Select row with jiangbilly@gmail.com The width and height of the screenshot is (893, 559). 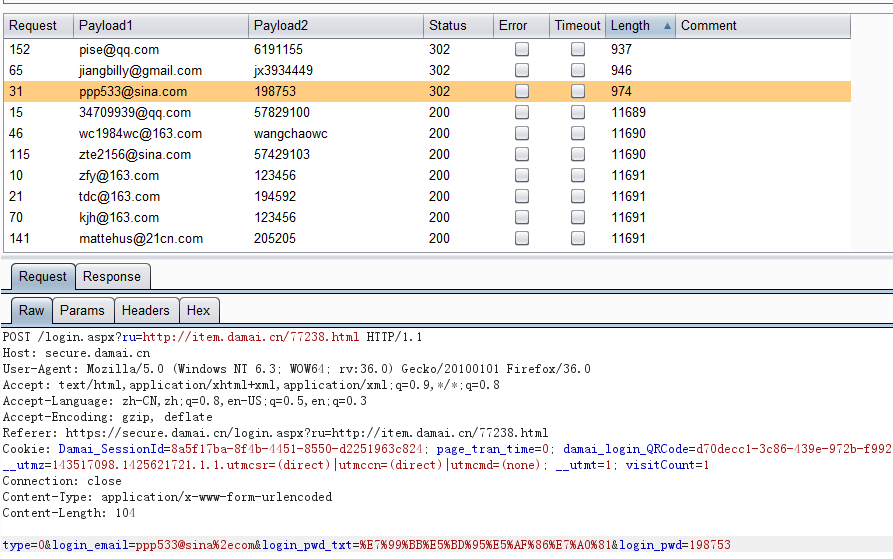[x=427, y=71]
